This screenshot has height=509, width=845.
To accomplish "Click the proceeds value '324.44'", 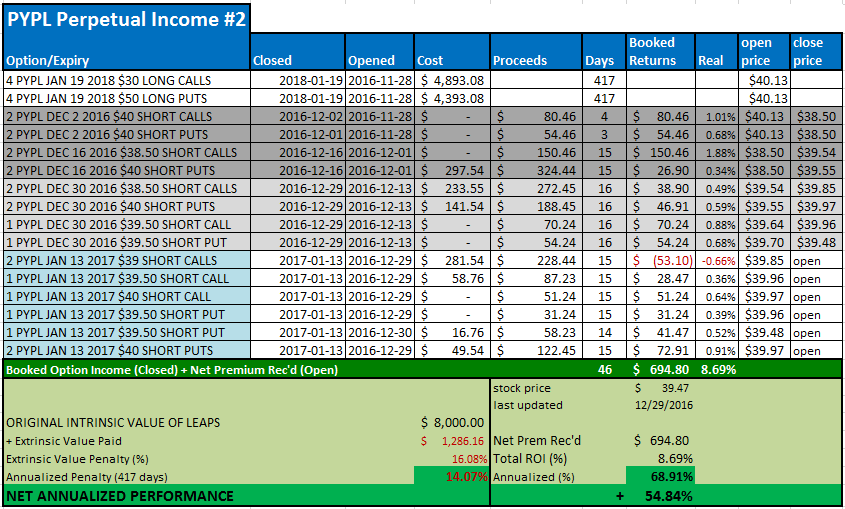I will coord(556,171).
